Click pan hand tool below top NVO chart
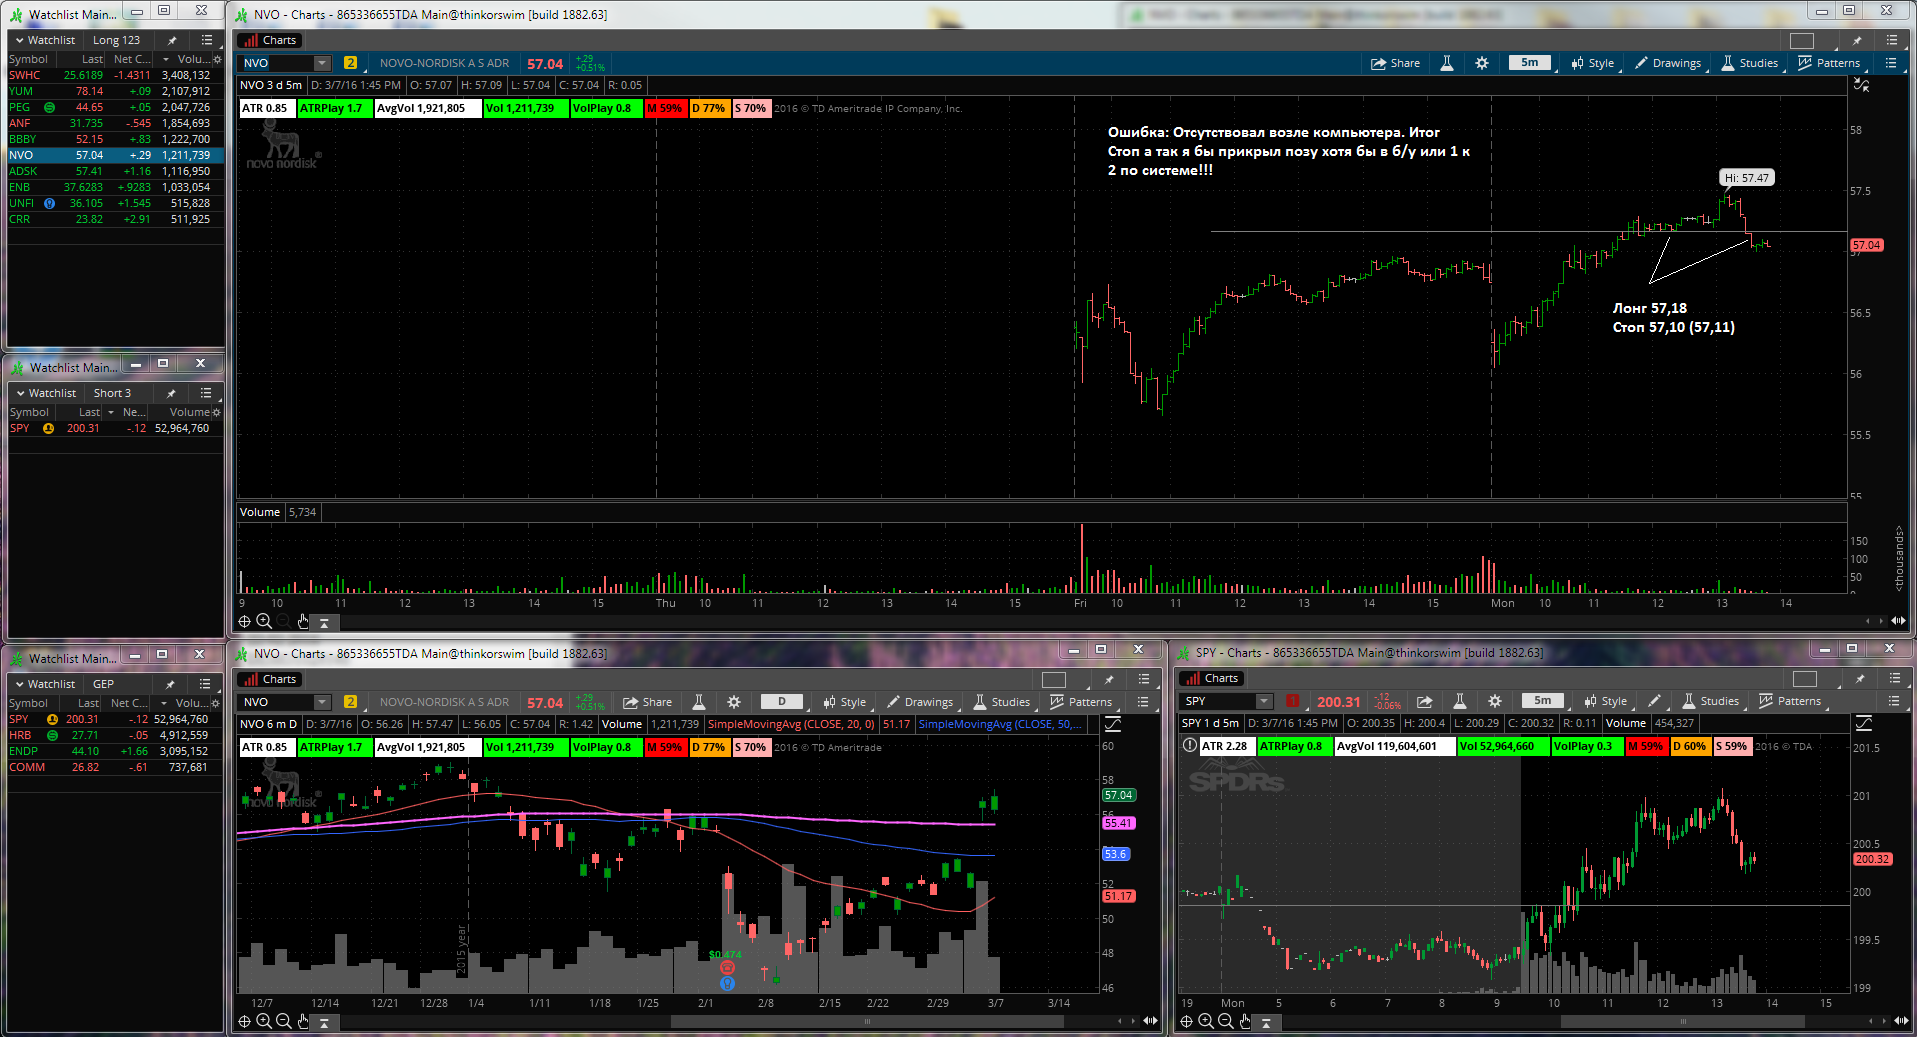Viewport: 1917px width, 1037px height. 303,622
